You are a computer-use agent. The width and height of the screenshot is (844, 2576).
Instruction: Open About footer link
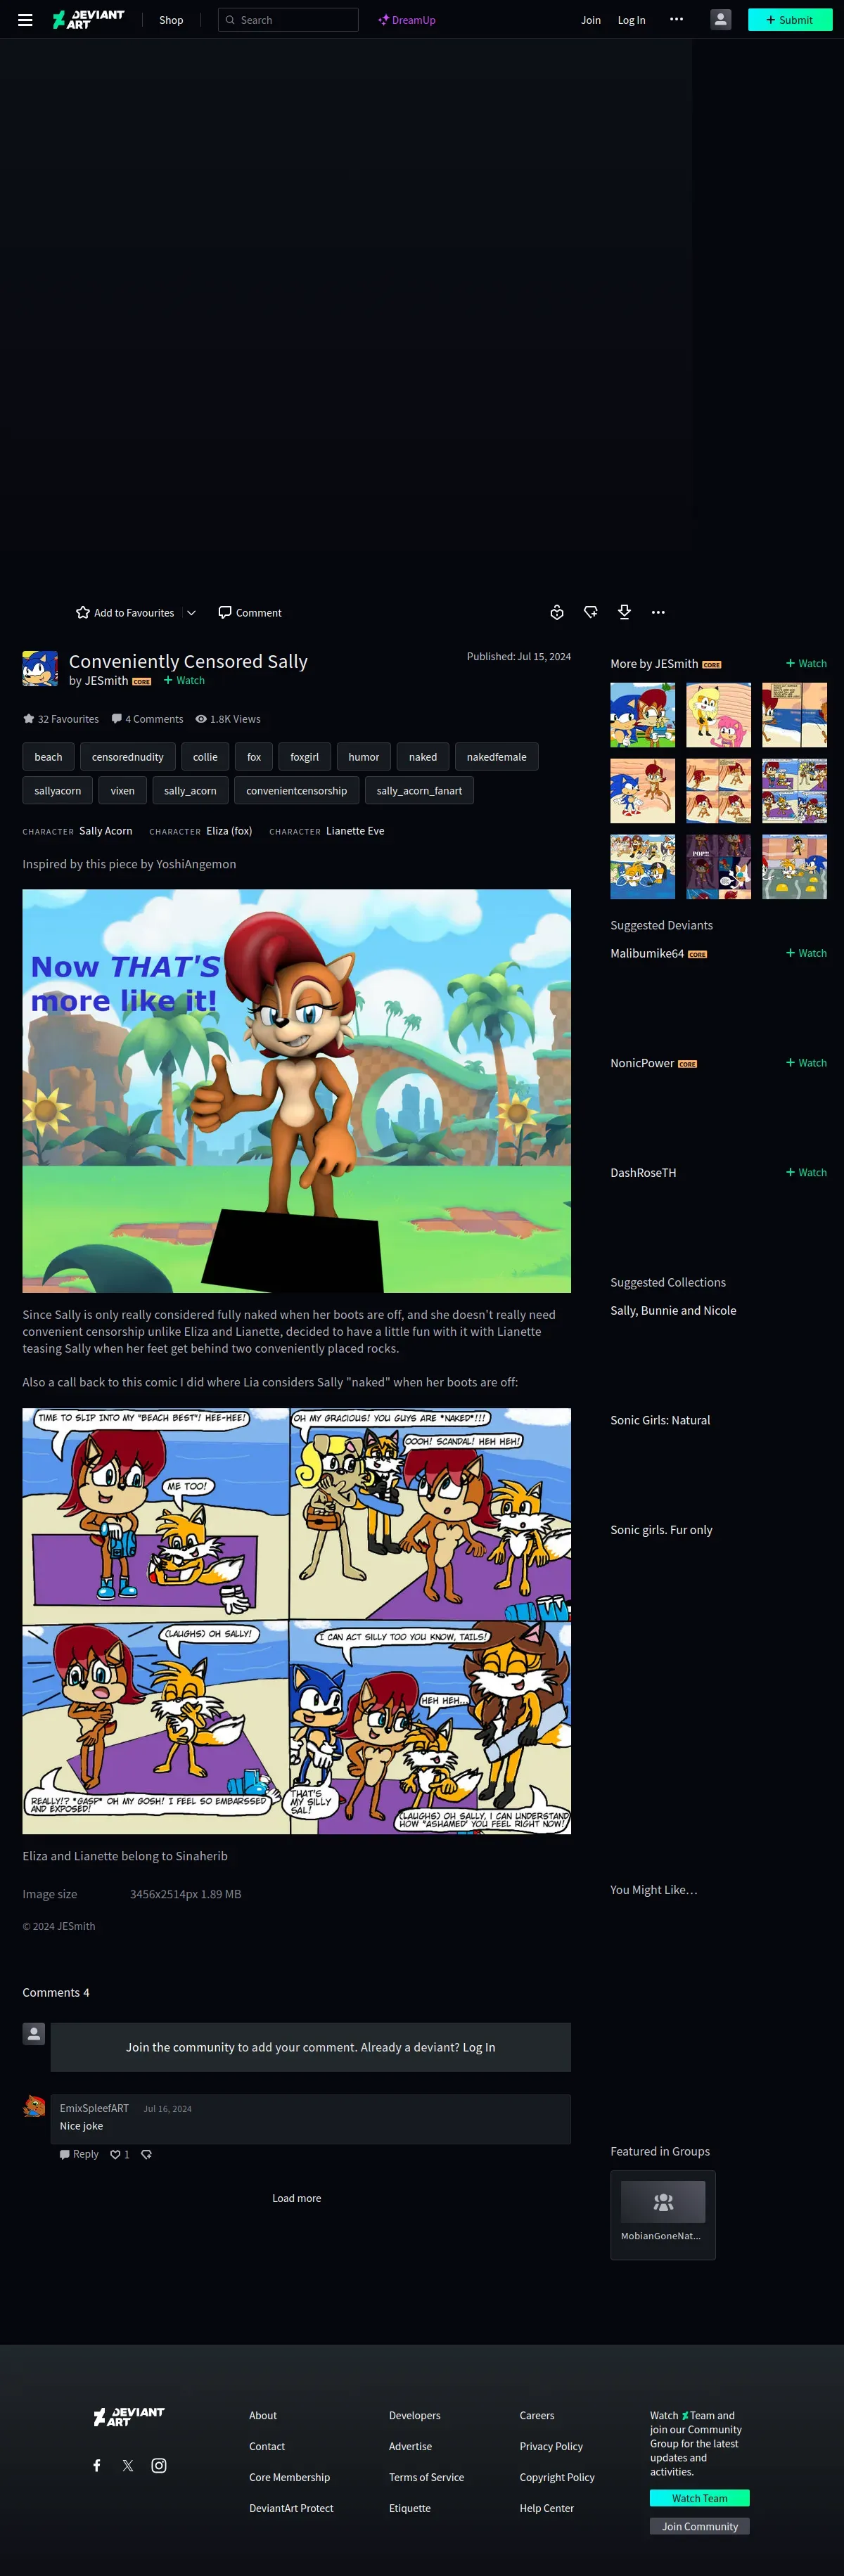click(x=263, y=2416)
